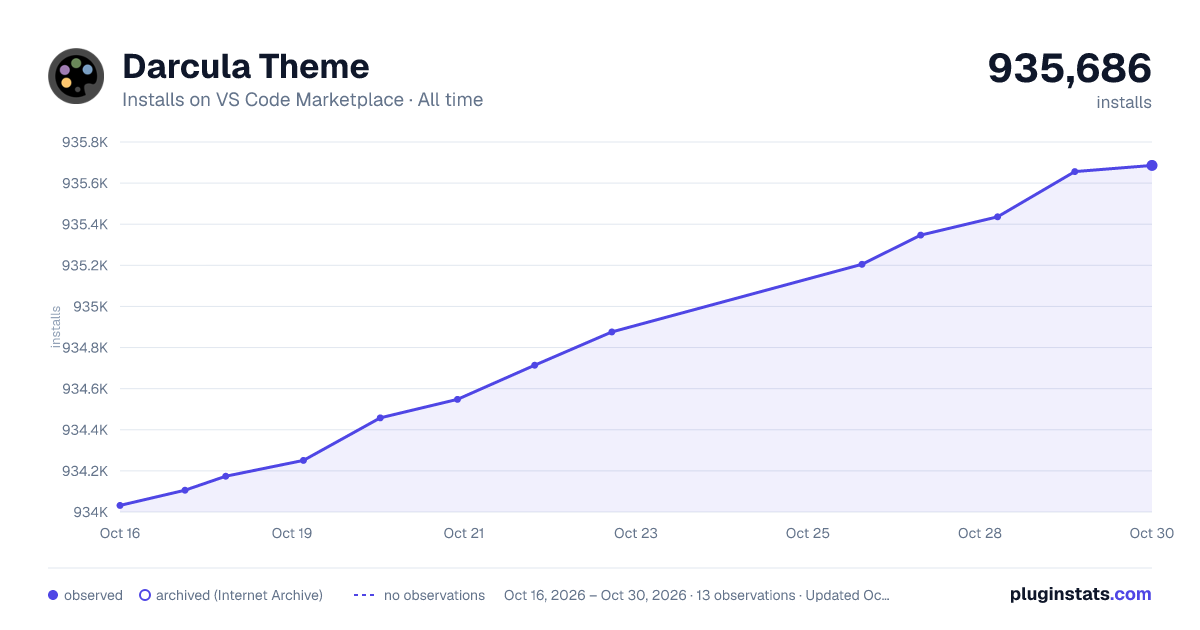
Task: Click the vertical 'installs' axis title
Action: (x=56, y=327)
